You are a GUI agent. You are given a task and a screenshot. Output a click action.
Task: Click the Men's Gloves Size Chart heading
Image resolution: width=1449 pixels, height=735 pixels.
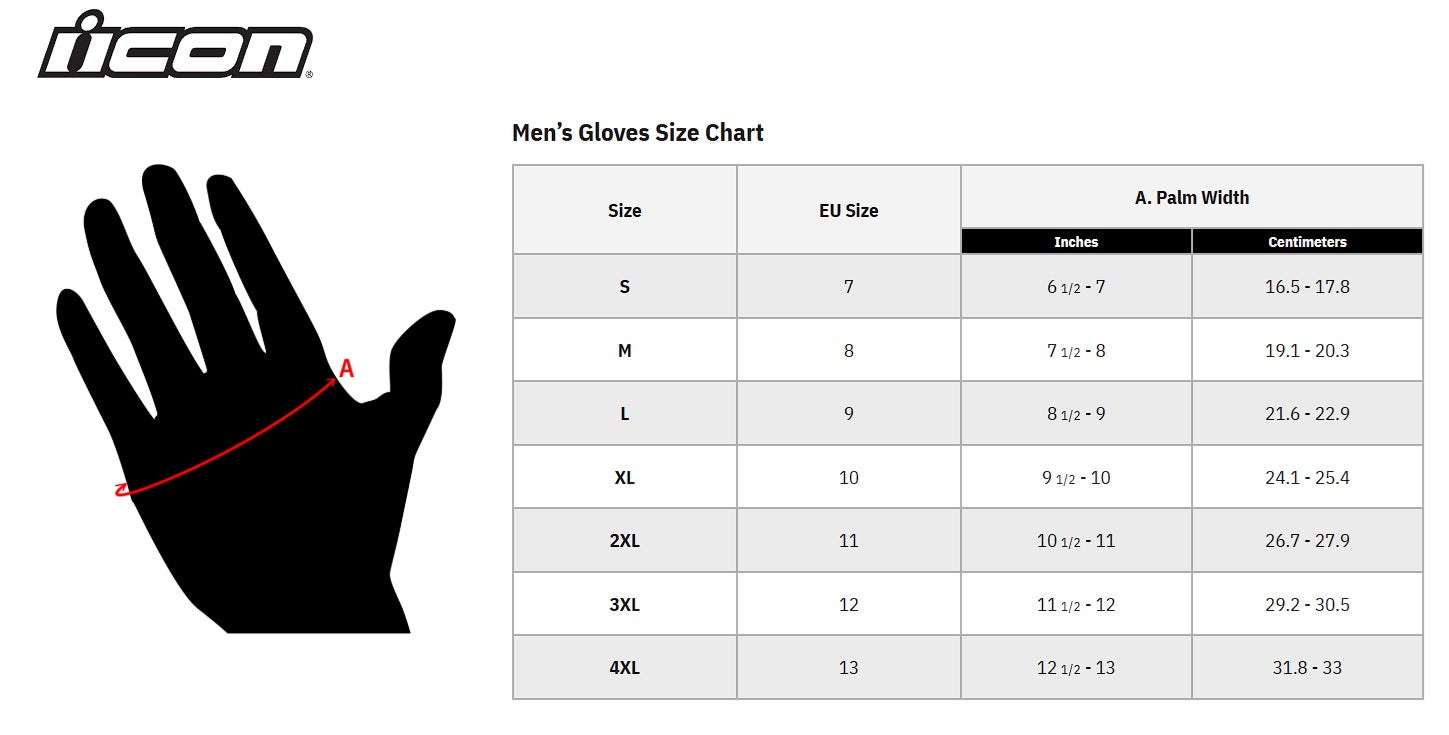(637, 133)
